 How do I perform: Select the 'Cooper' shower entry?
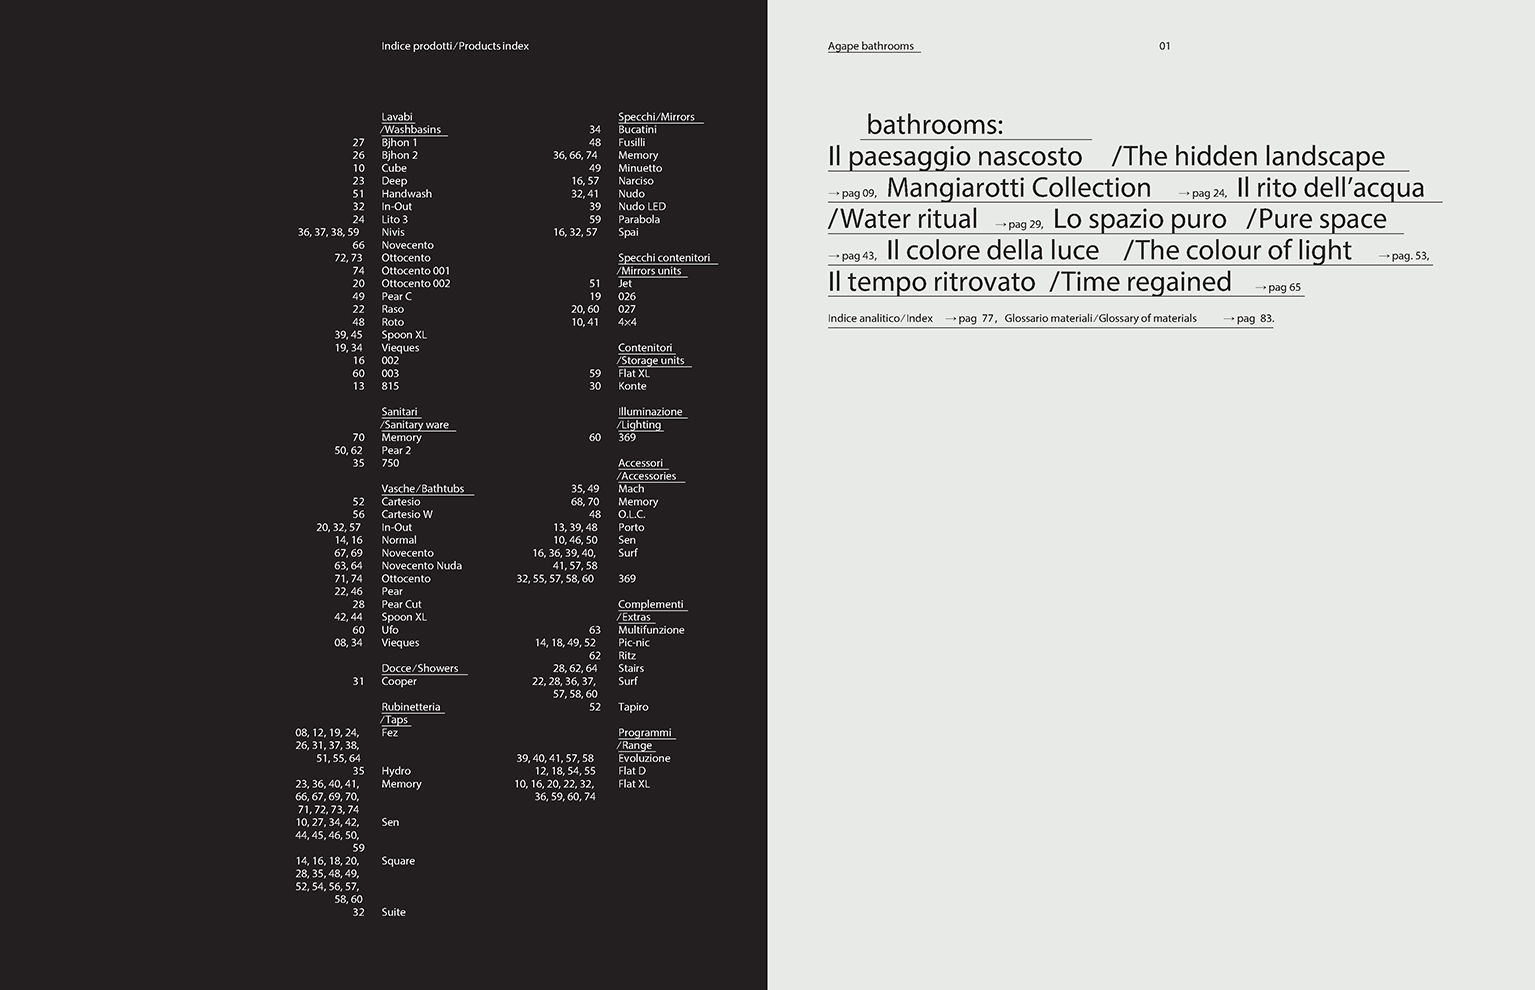[x=399, y=682]
